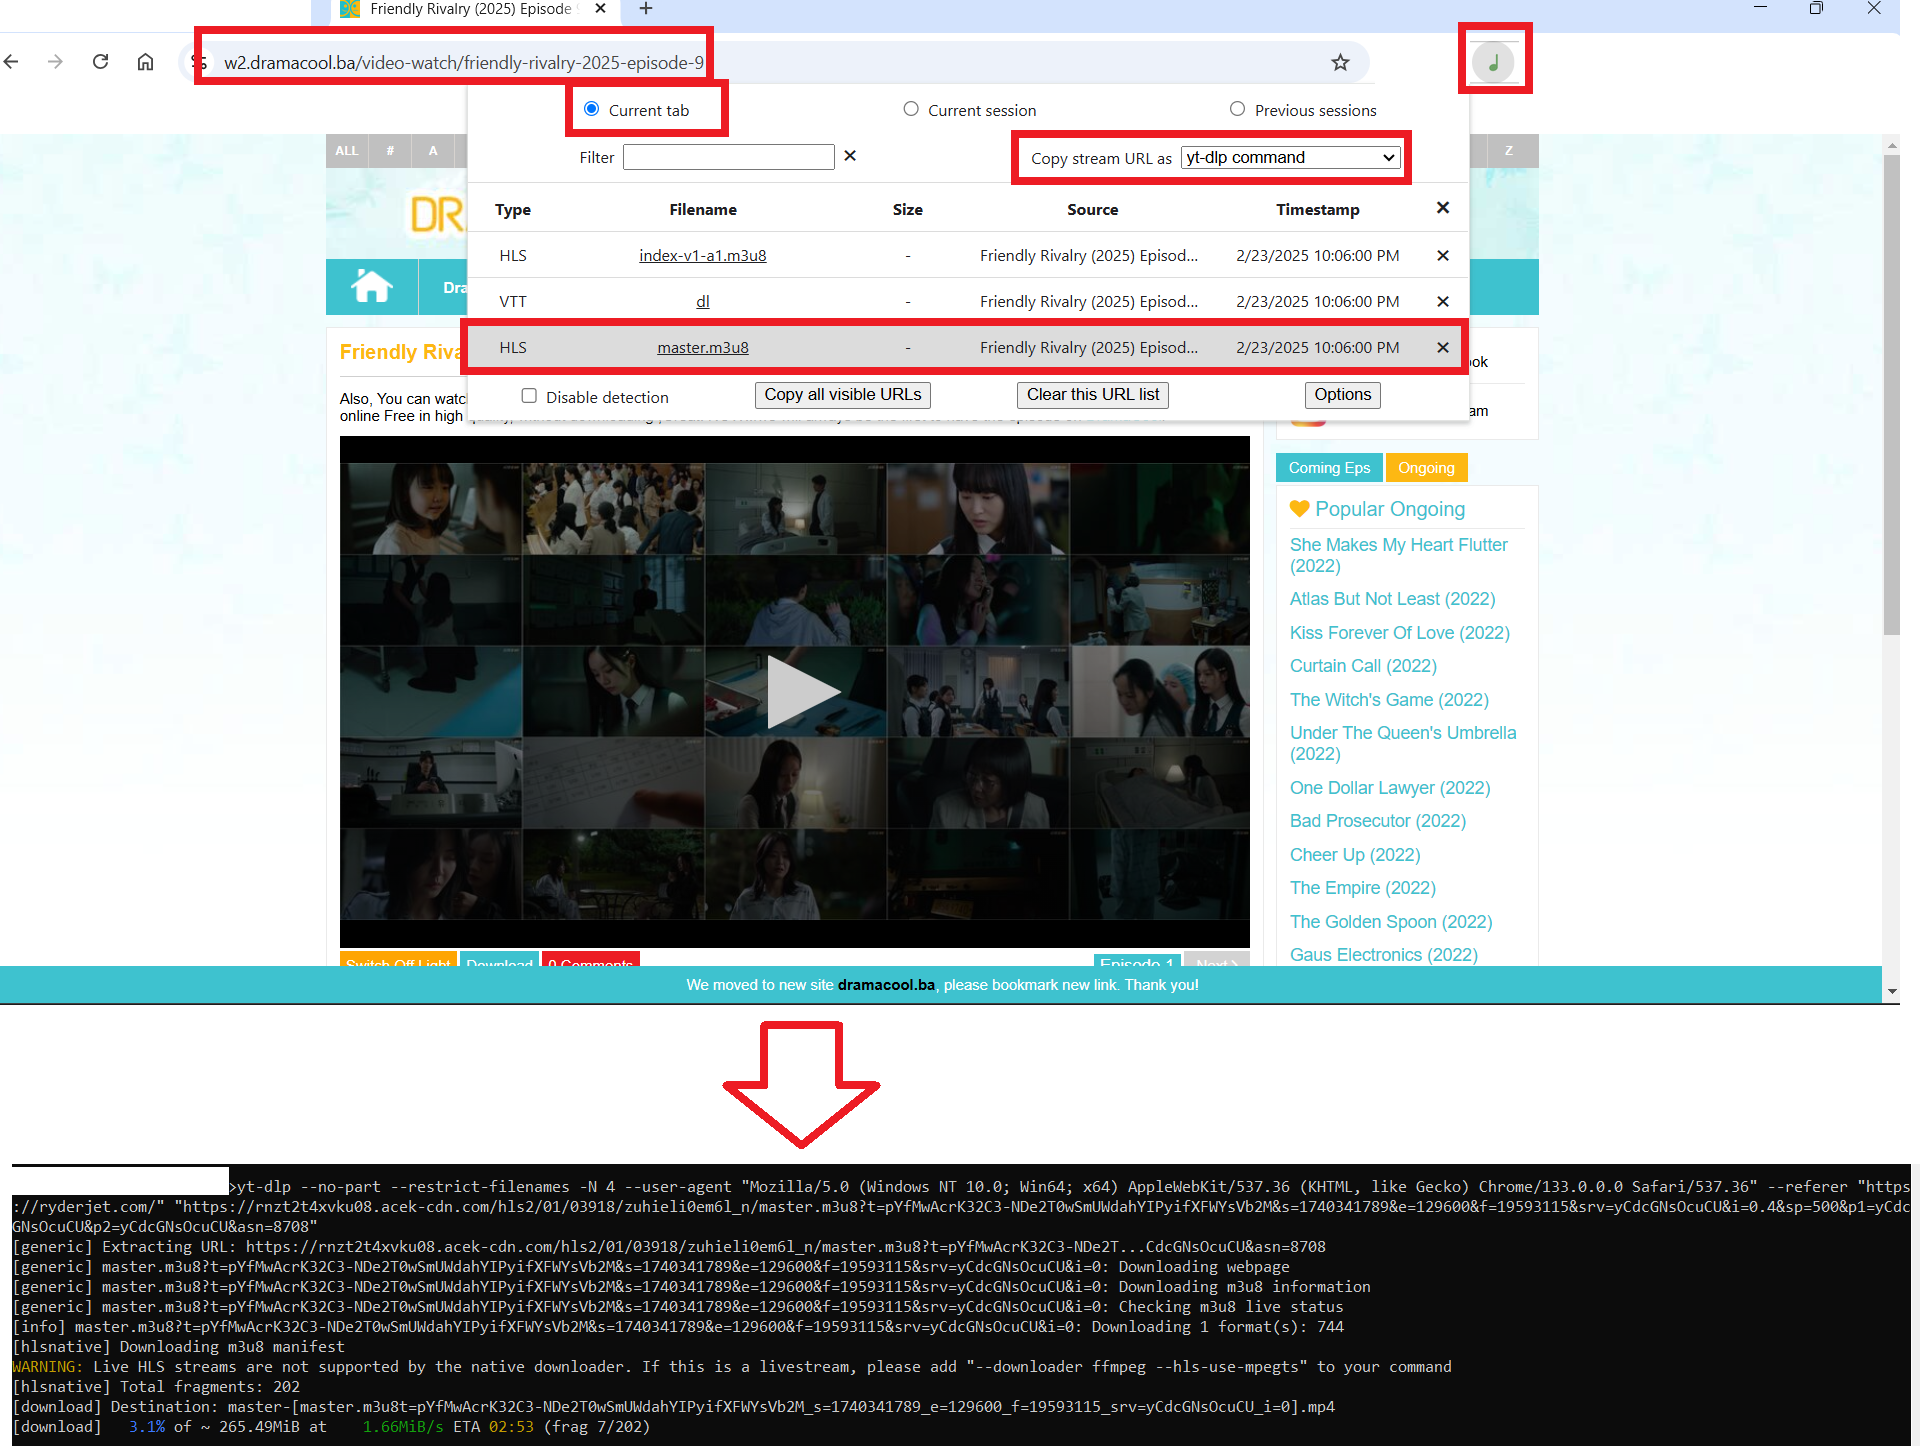This screenshot has height=1446, width=1920.
Task: Switch to the Coming Eps tab
Action: (1328, 468)
